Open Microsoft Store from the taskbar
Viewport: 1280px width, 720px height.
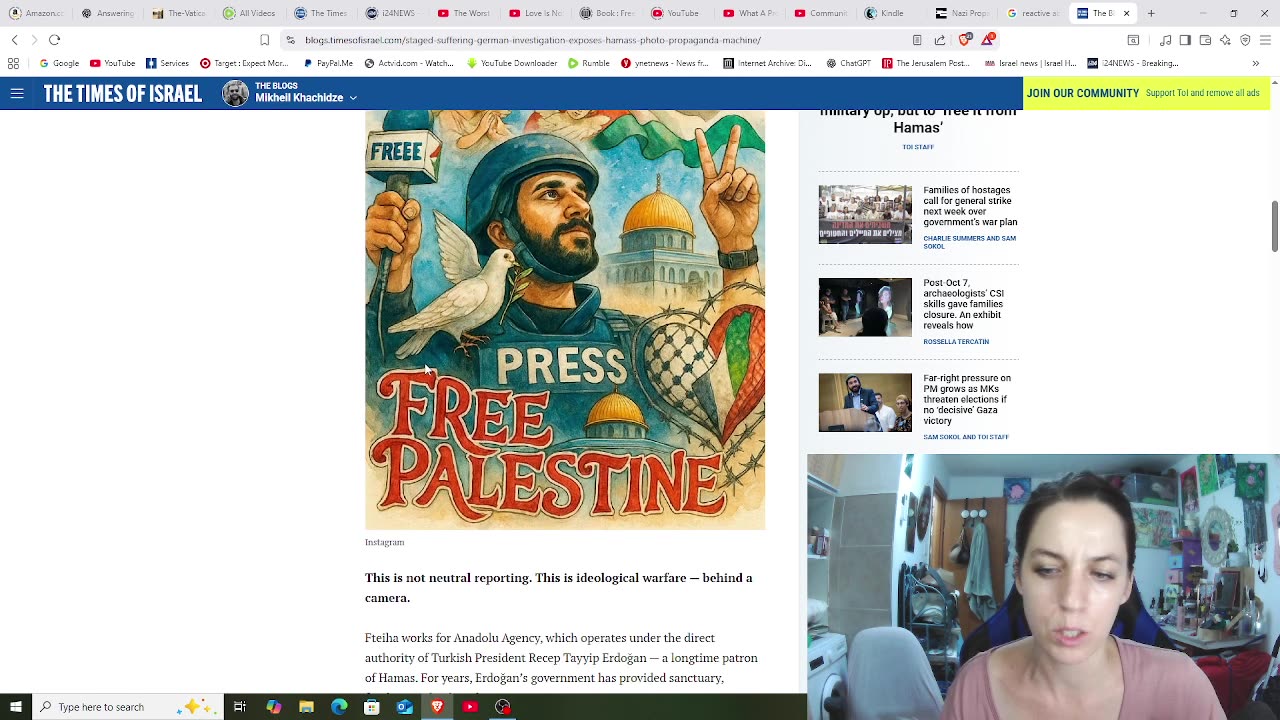[371, 707]
